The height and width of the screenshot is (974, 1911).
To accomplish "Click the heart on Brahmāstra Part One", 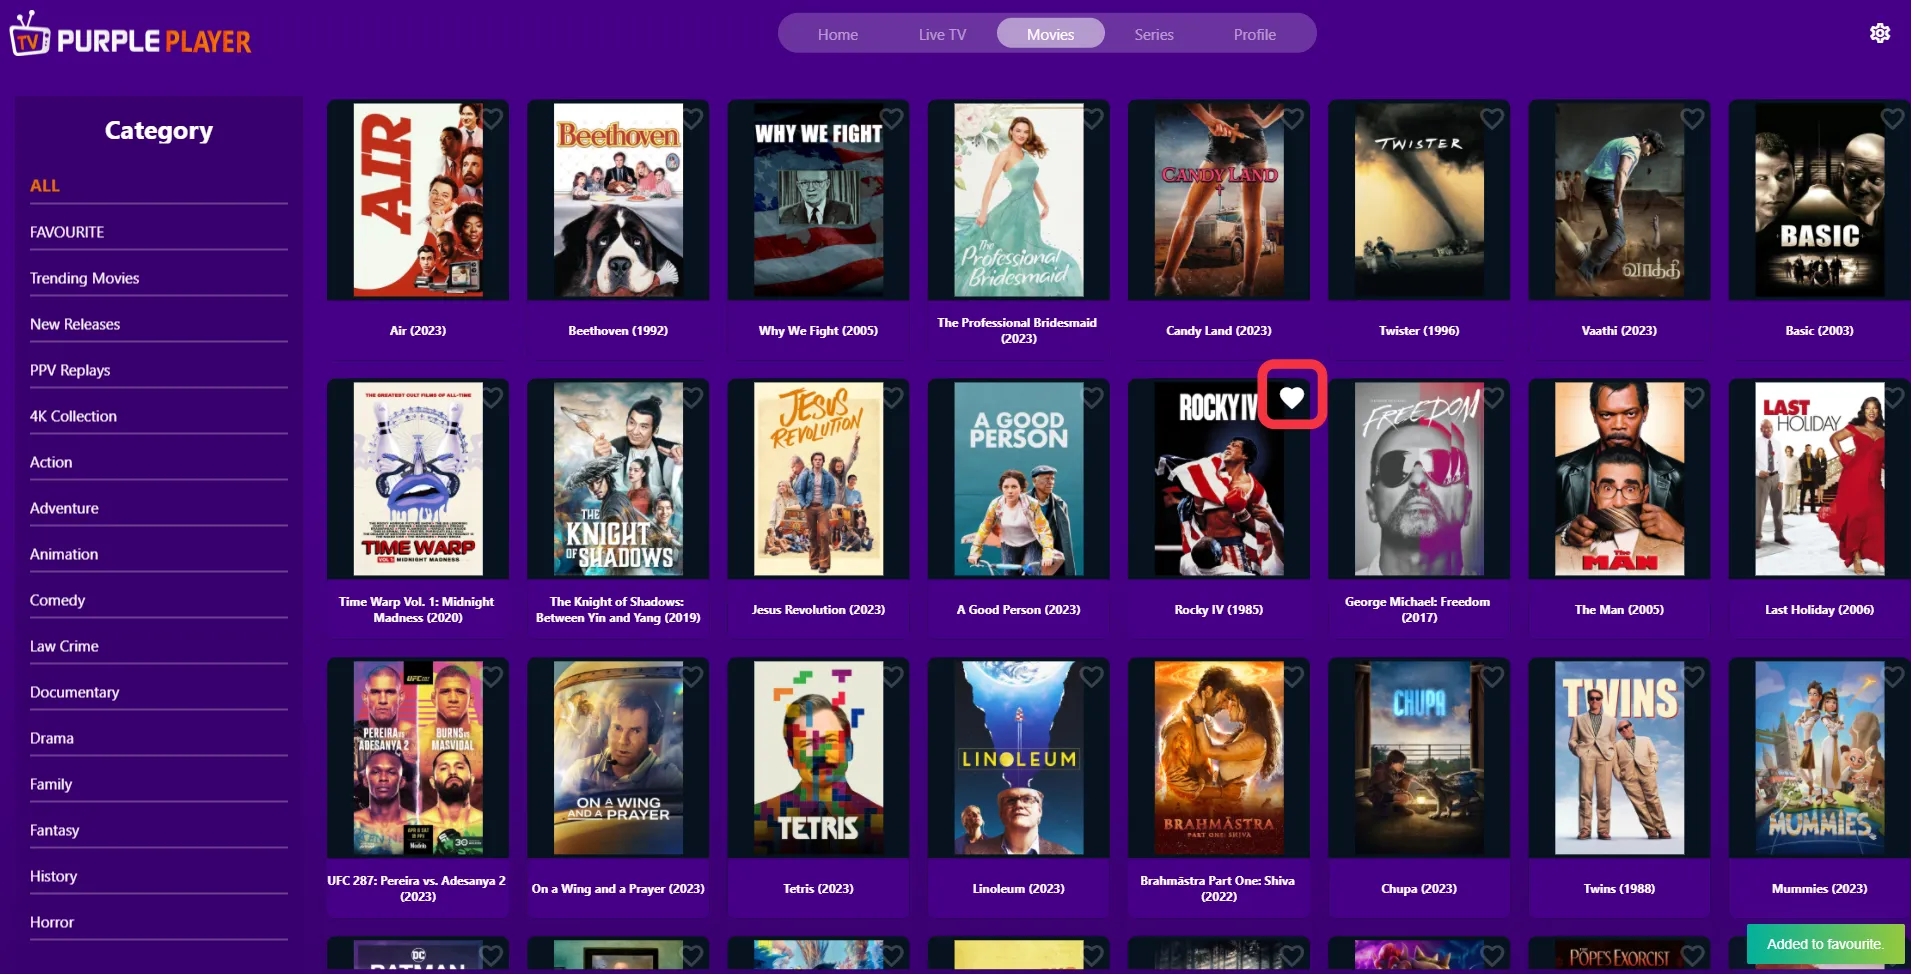I will click(x=1292, y=677).
